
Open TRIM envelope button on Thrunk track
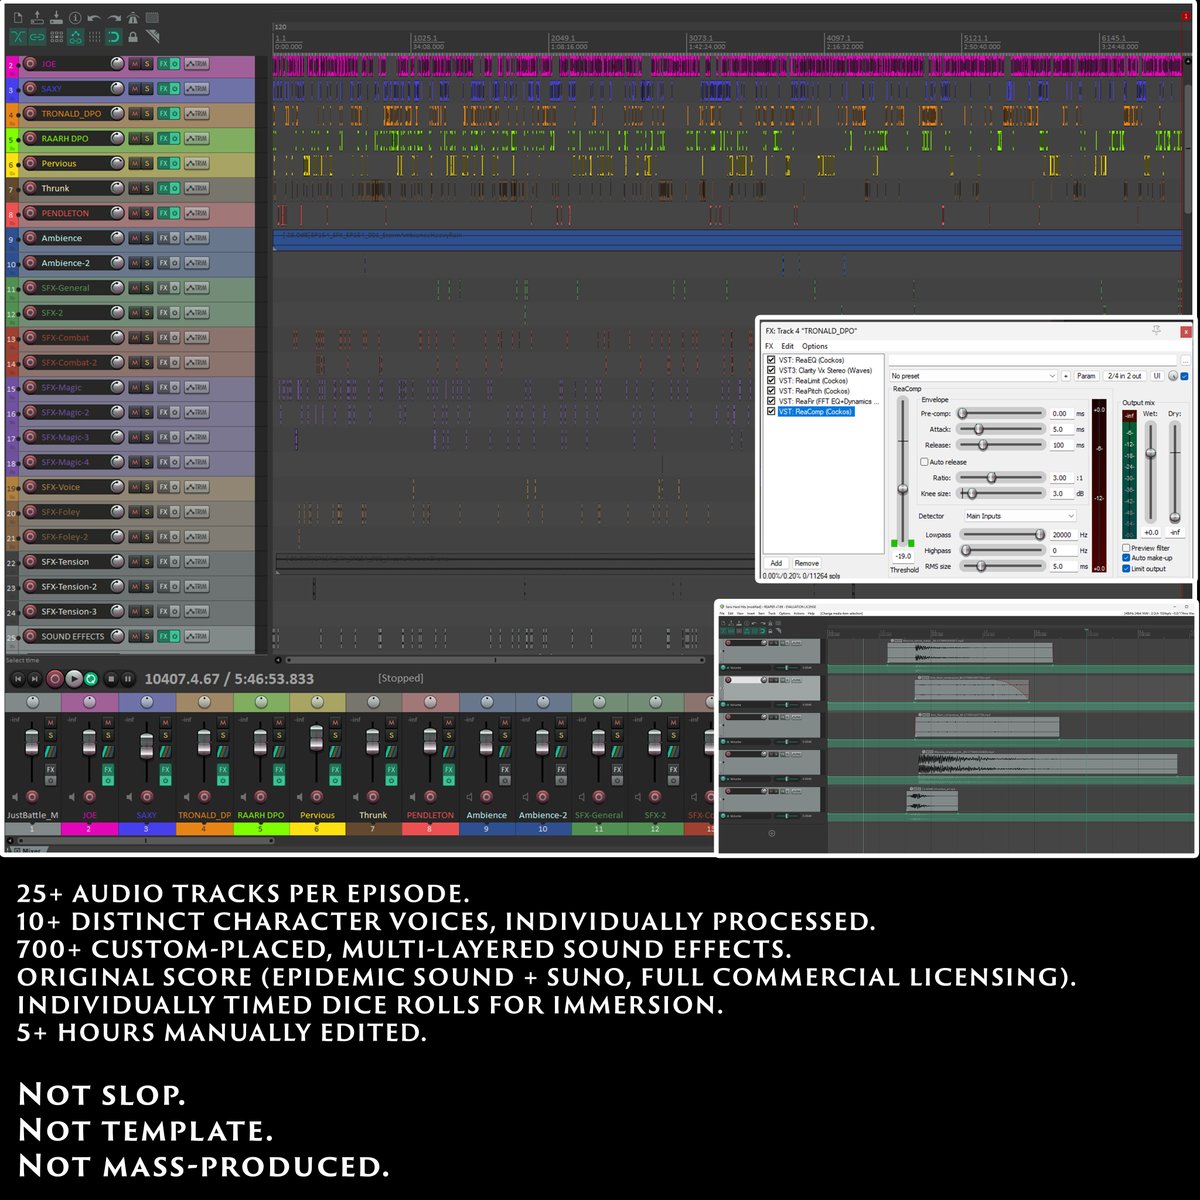(x=196, y=188)
